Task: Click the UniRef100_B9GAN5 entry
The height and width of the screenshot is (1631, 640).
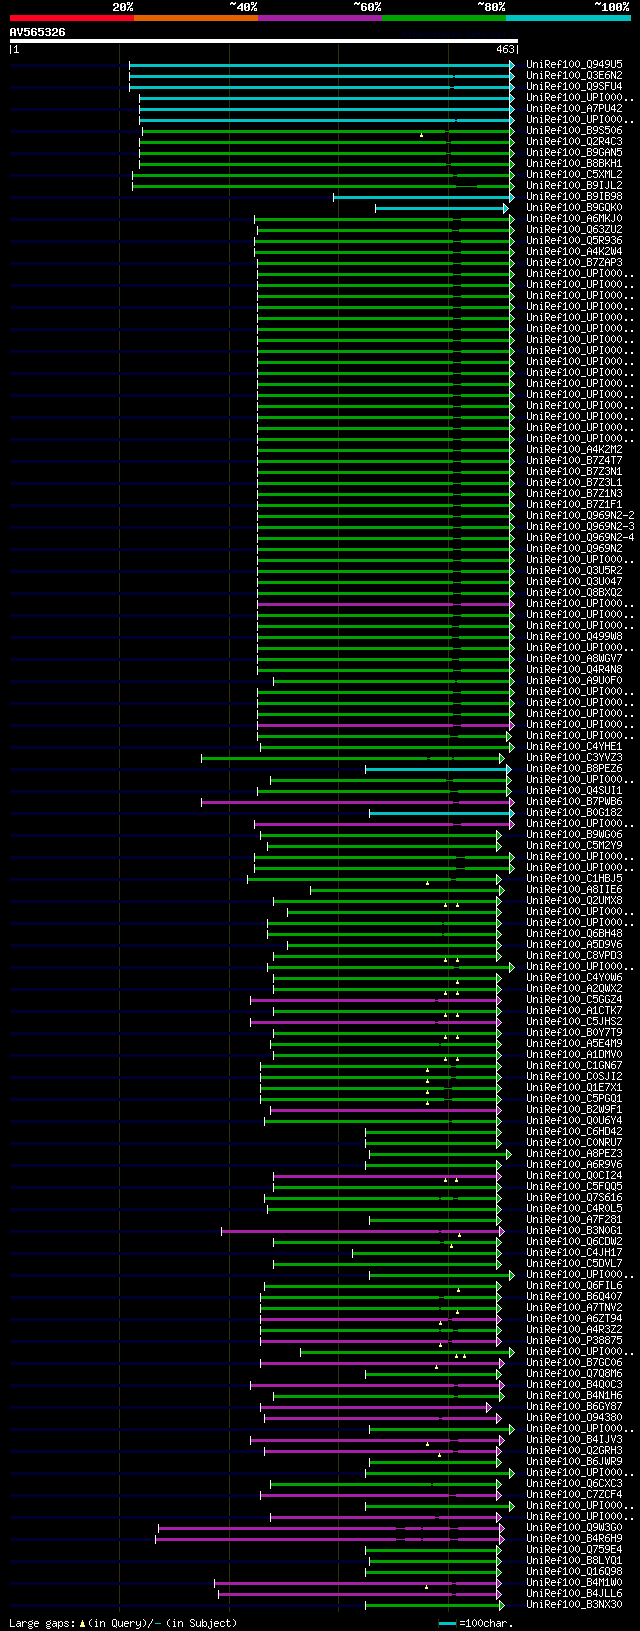Action: (x=574, y=152)
